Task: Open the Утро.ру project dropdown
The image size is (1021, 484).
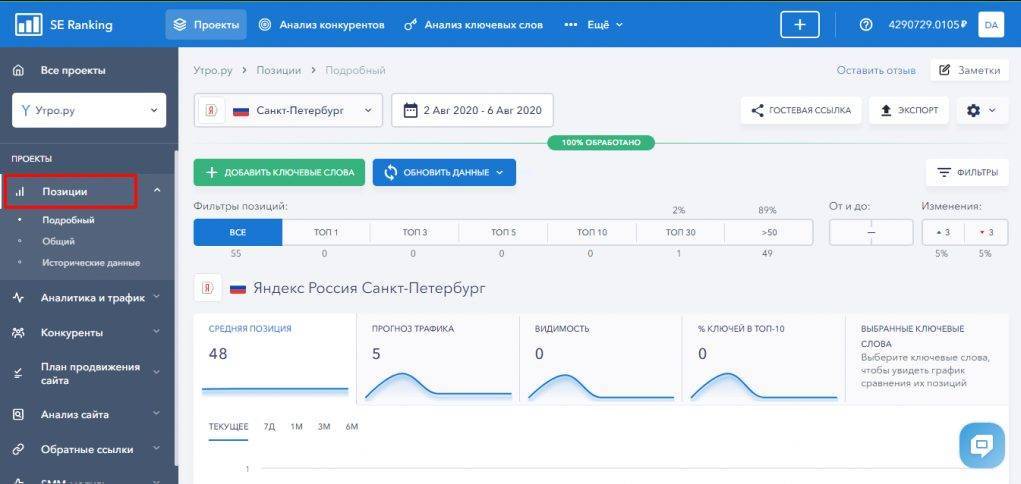Action: pyautogui.click(x=89, y=111)
